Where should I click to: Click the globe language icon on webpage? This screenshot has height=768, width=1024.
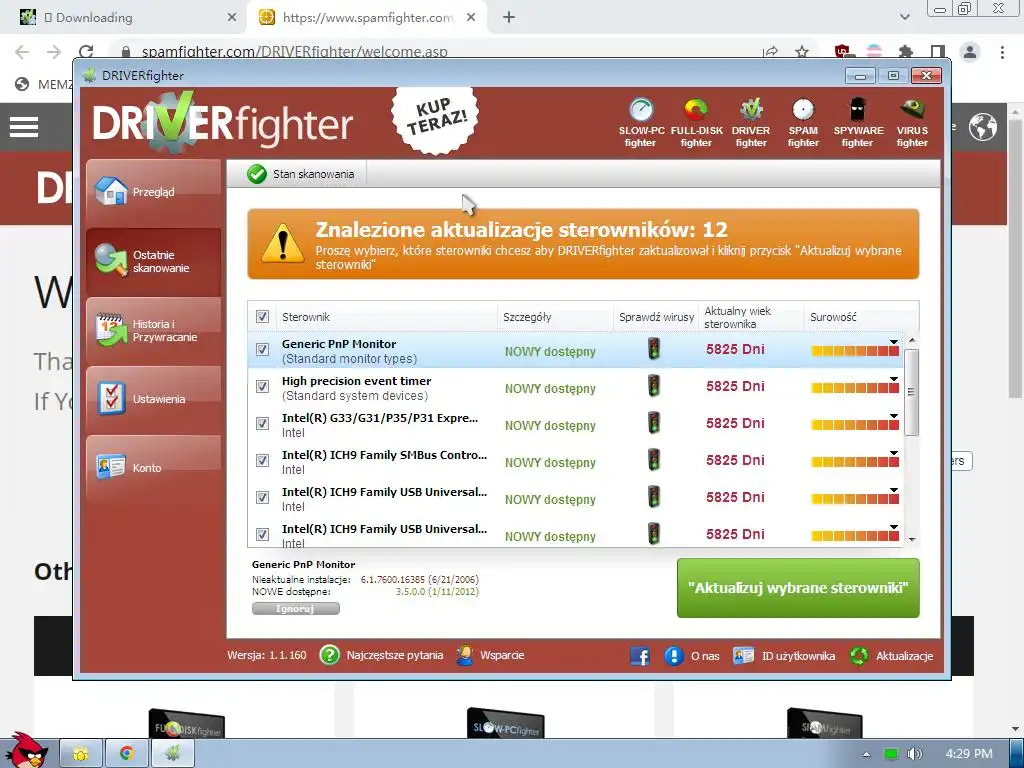(983, 127)
